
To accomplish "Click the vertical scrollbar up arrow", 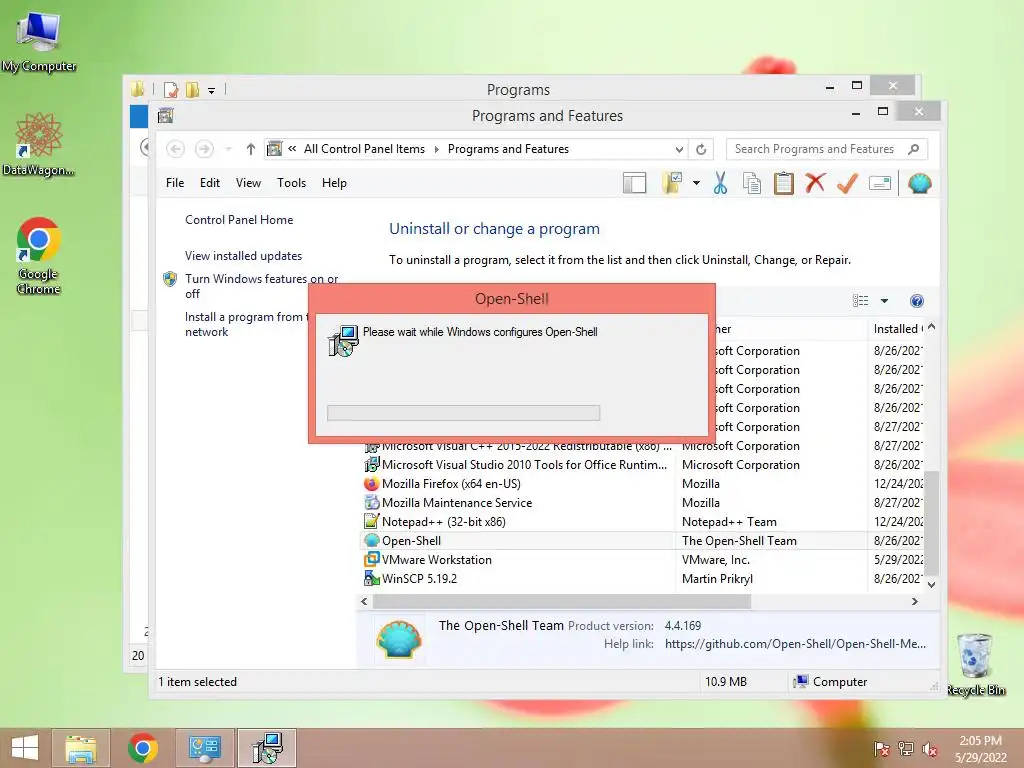I will pyautogui.click(x=932, y=327).
